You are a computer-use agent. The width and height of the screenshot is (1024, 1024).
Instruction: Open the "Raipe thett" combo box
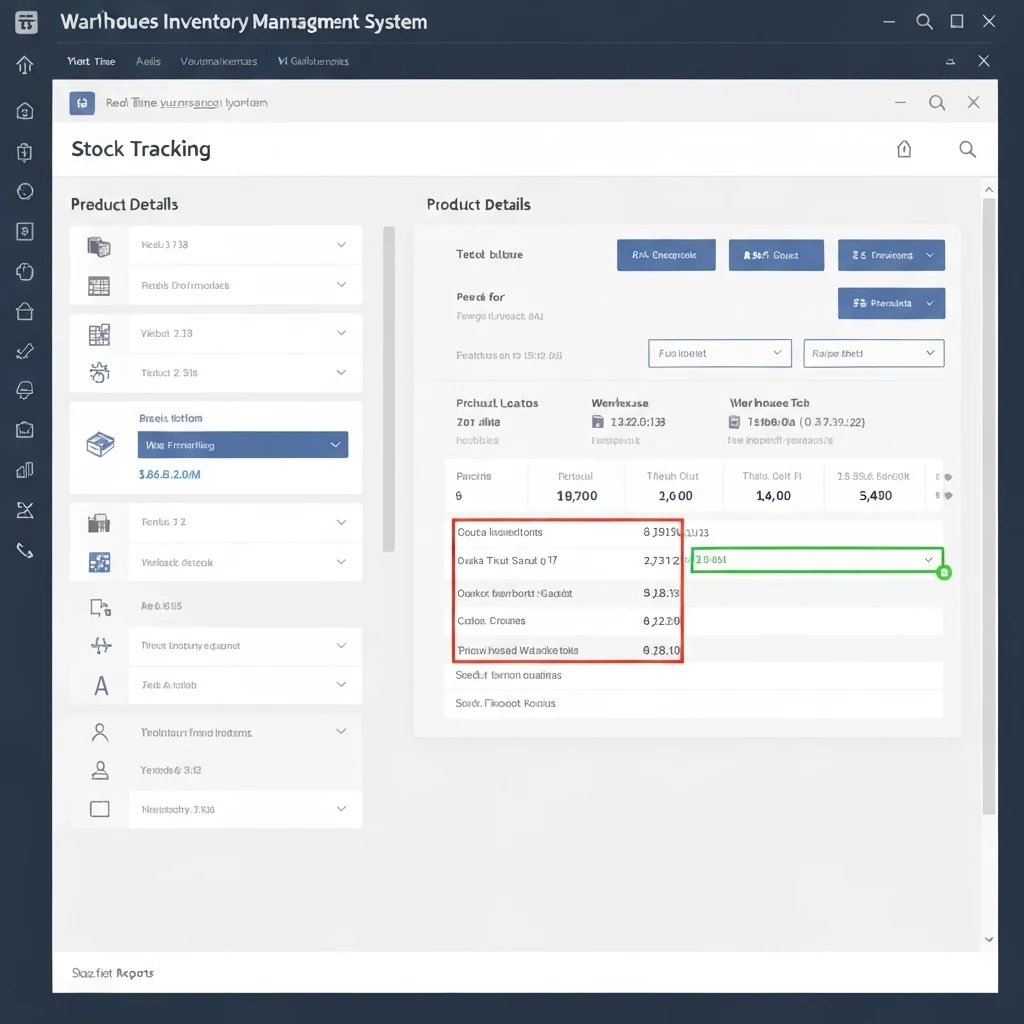(874, 353)
